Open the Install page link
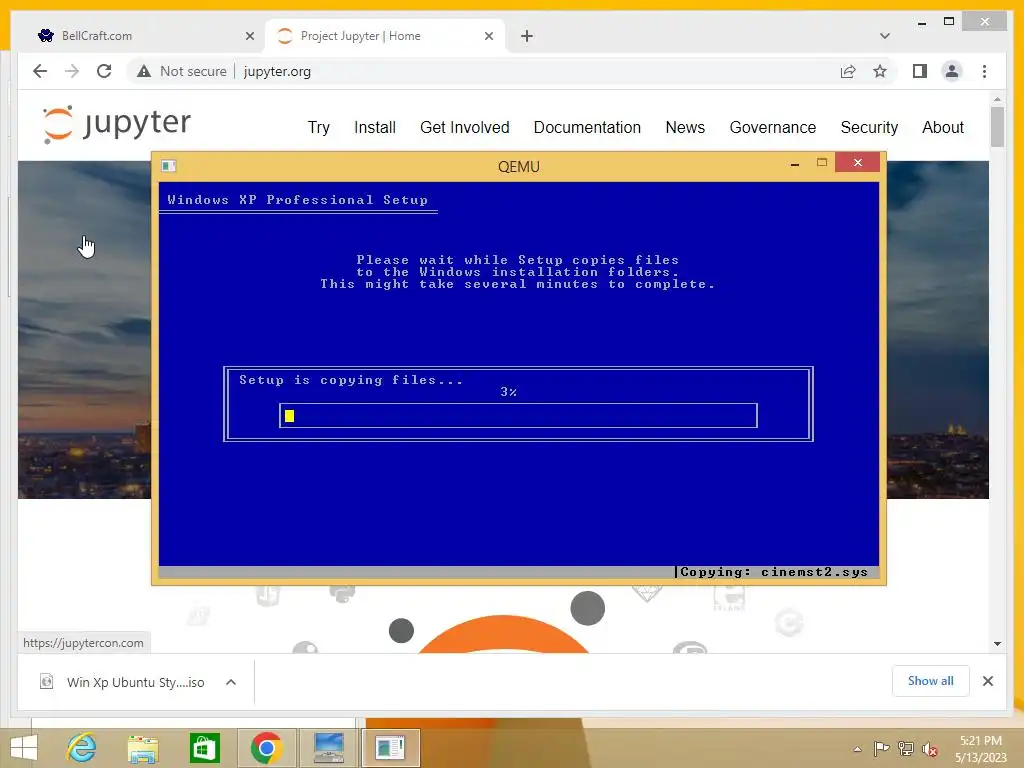This screenshot has height=768, width=1024. [375, 127]
